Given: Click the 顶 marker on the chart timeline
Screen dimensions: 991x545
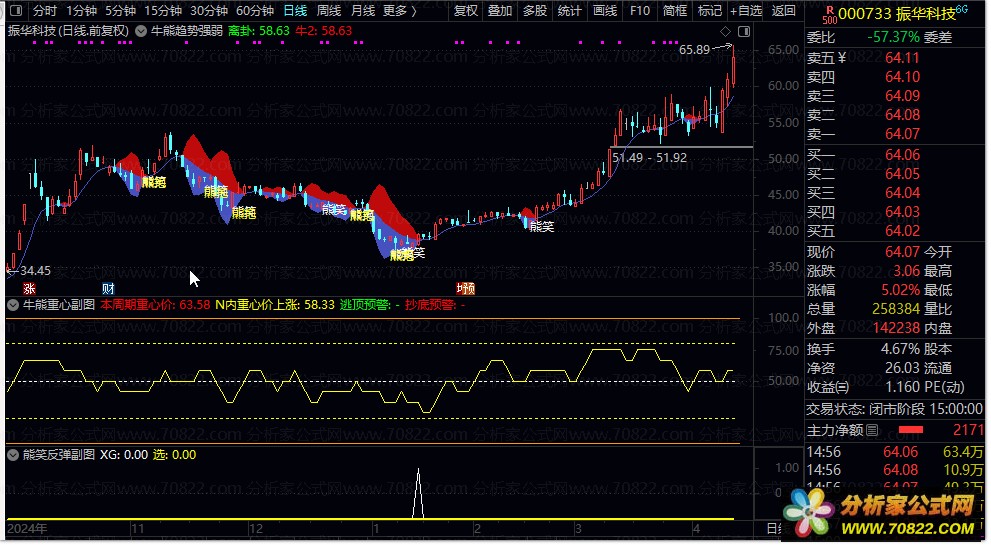Looking at the screenshot, I should [x=466, y=288].
